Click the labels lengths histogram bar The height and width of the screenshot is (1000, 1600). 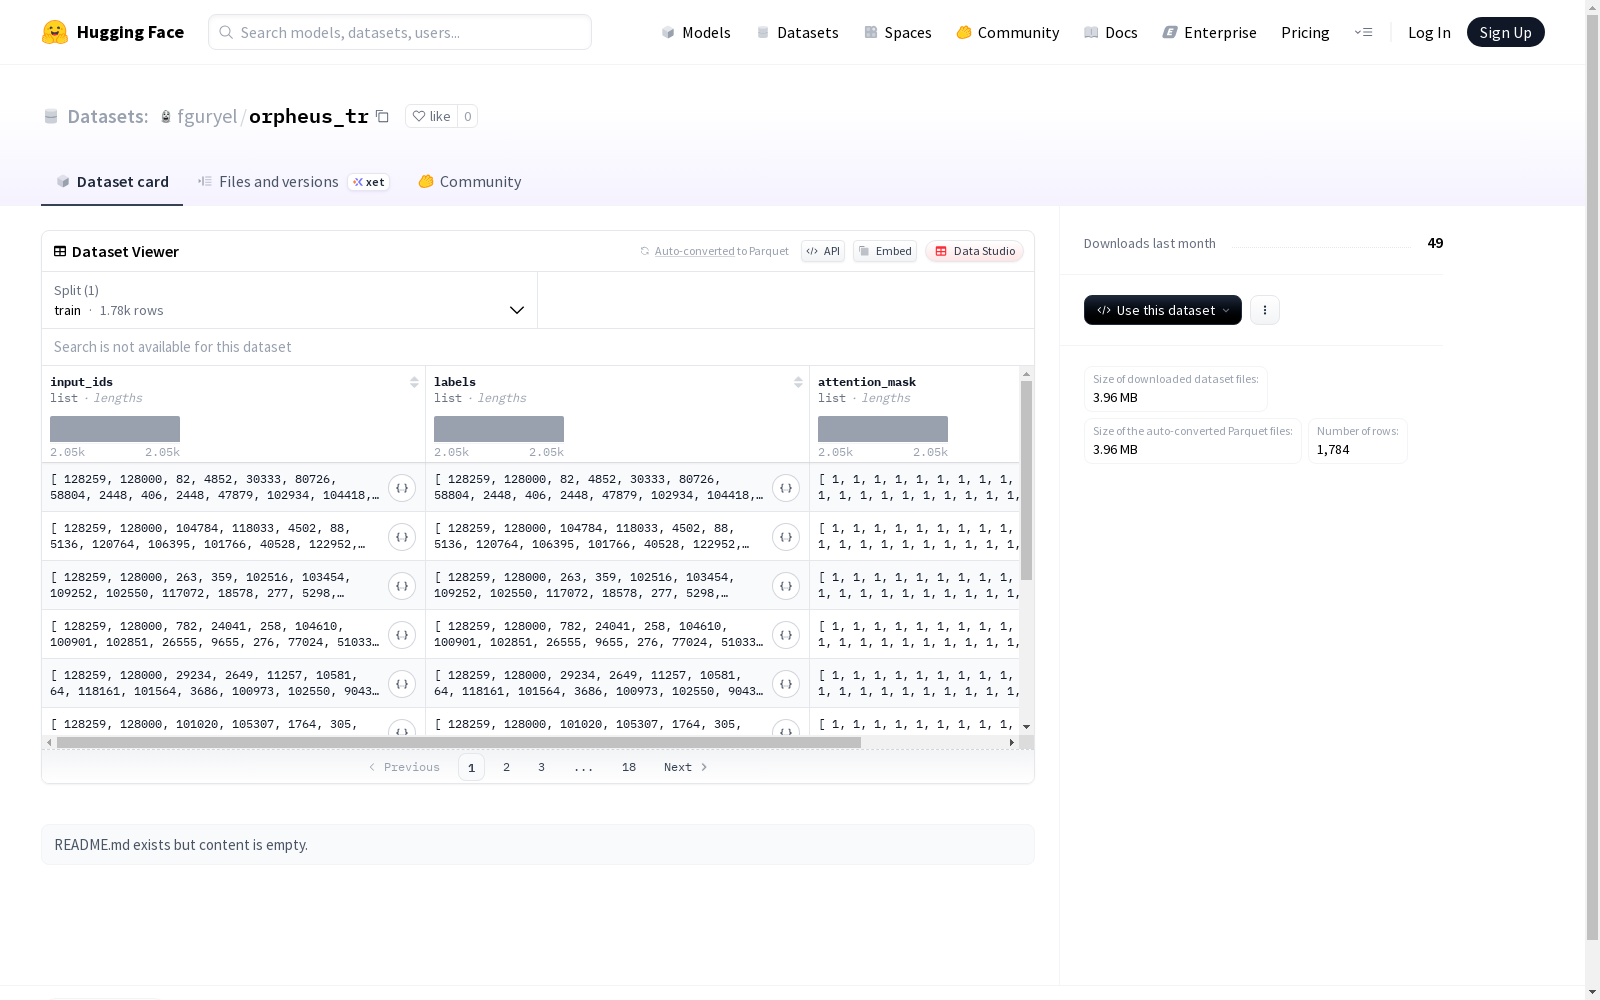[x=499, y=429]
